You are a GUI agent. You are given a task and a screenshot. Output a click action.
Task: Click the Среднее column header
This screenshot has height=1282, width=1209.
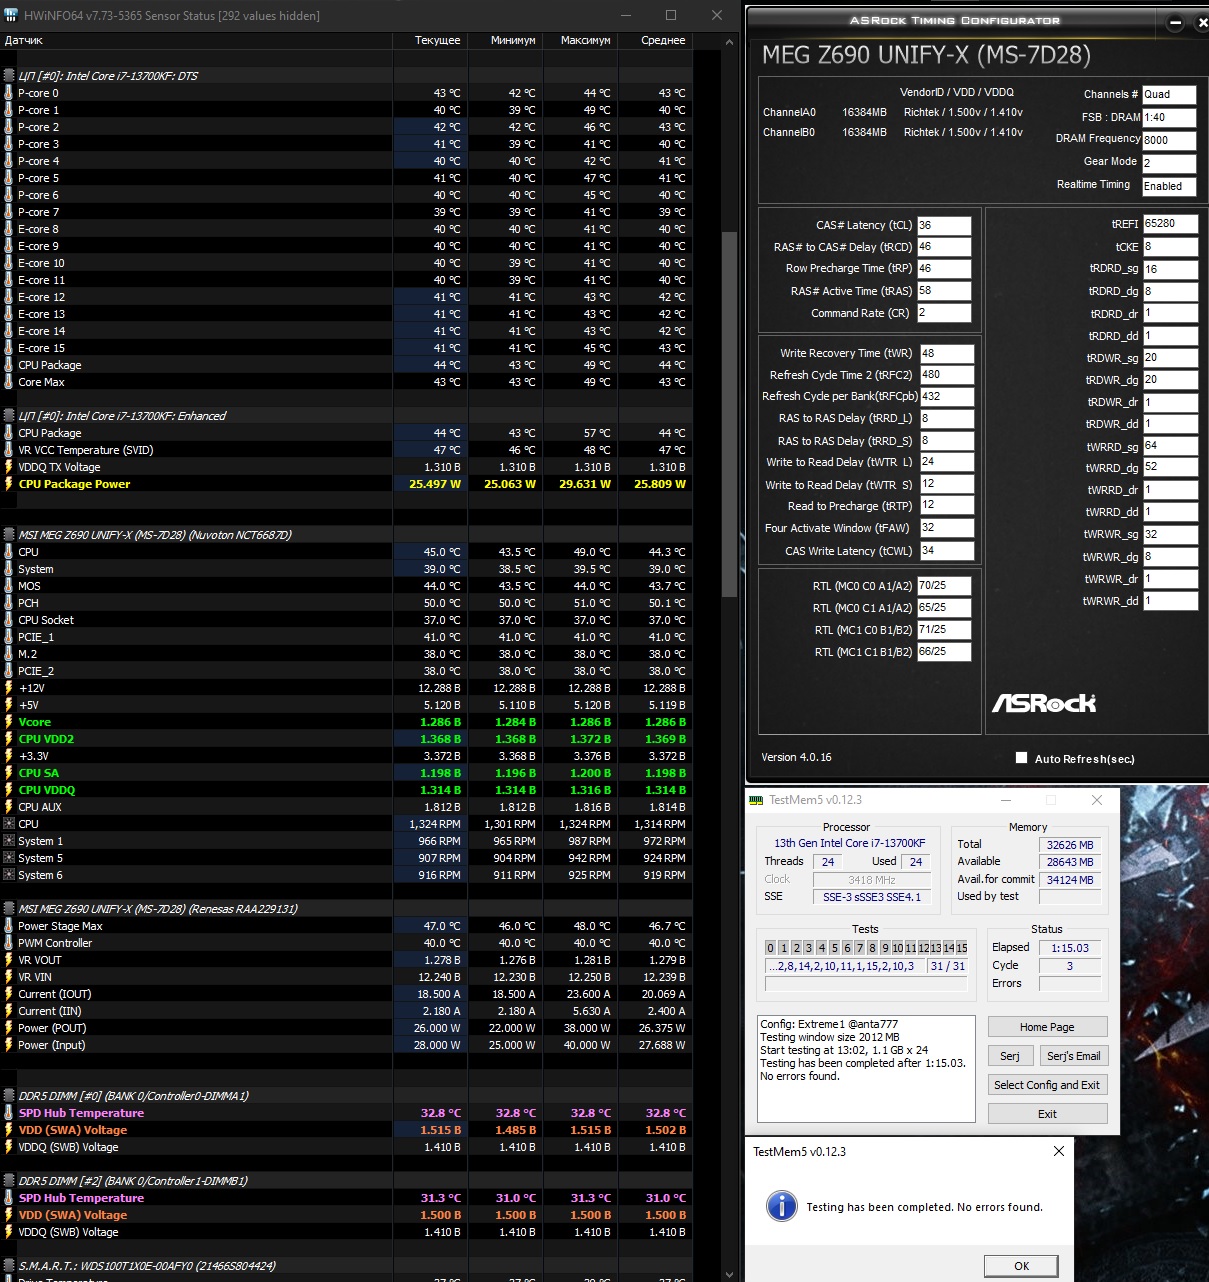click(x=655, y=40)
